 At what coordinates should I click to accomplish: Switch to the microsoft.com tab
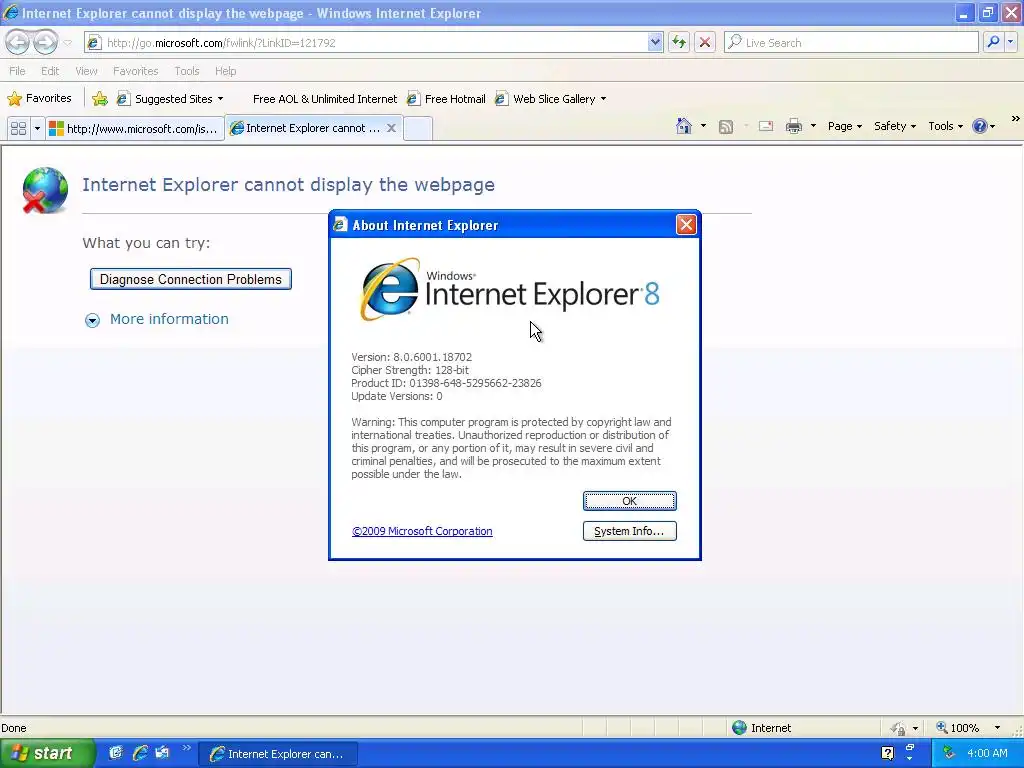coord(135,128)
